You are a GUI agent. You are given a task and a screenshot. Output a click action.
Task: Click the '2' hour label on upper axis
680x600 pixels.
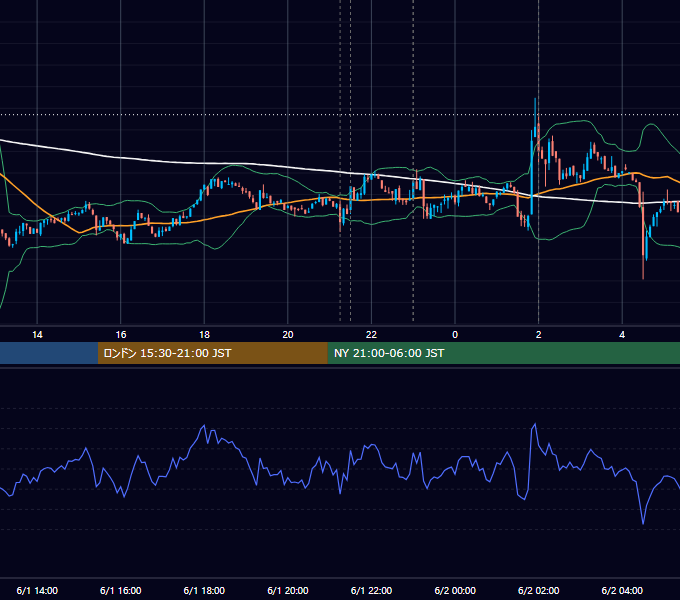point(539,335)
